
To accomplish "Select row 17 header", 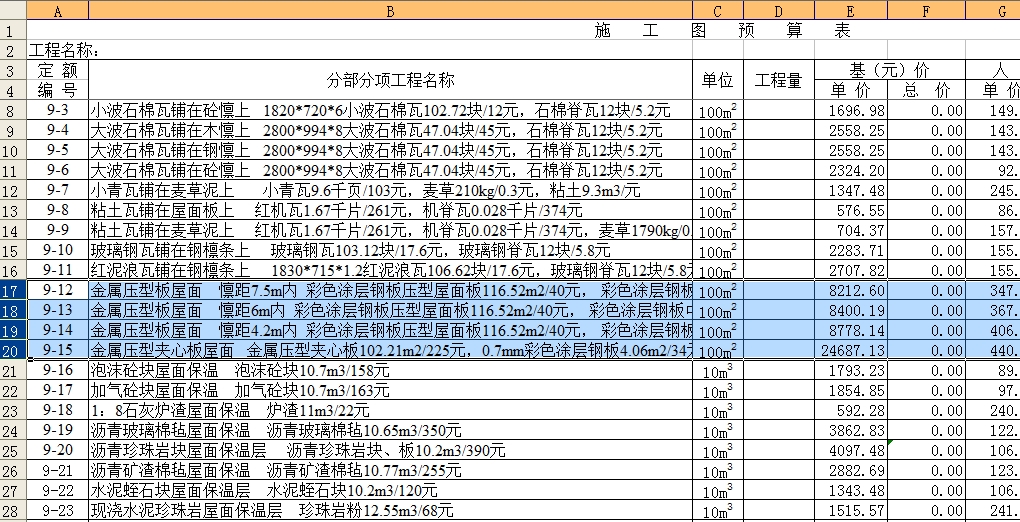I will pyautogui.click(x=12, y=290).
